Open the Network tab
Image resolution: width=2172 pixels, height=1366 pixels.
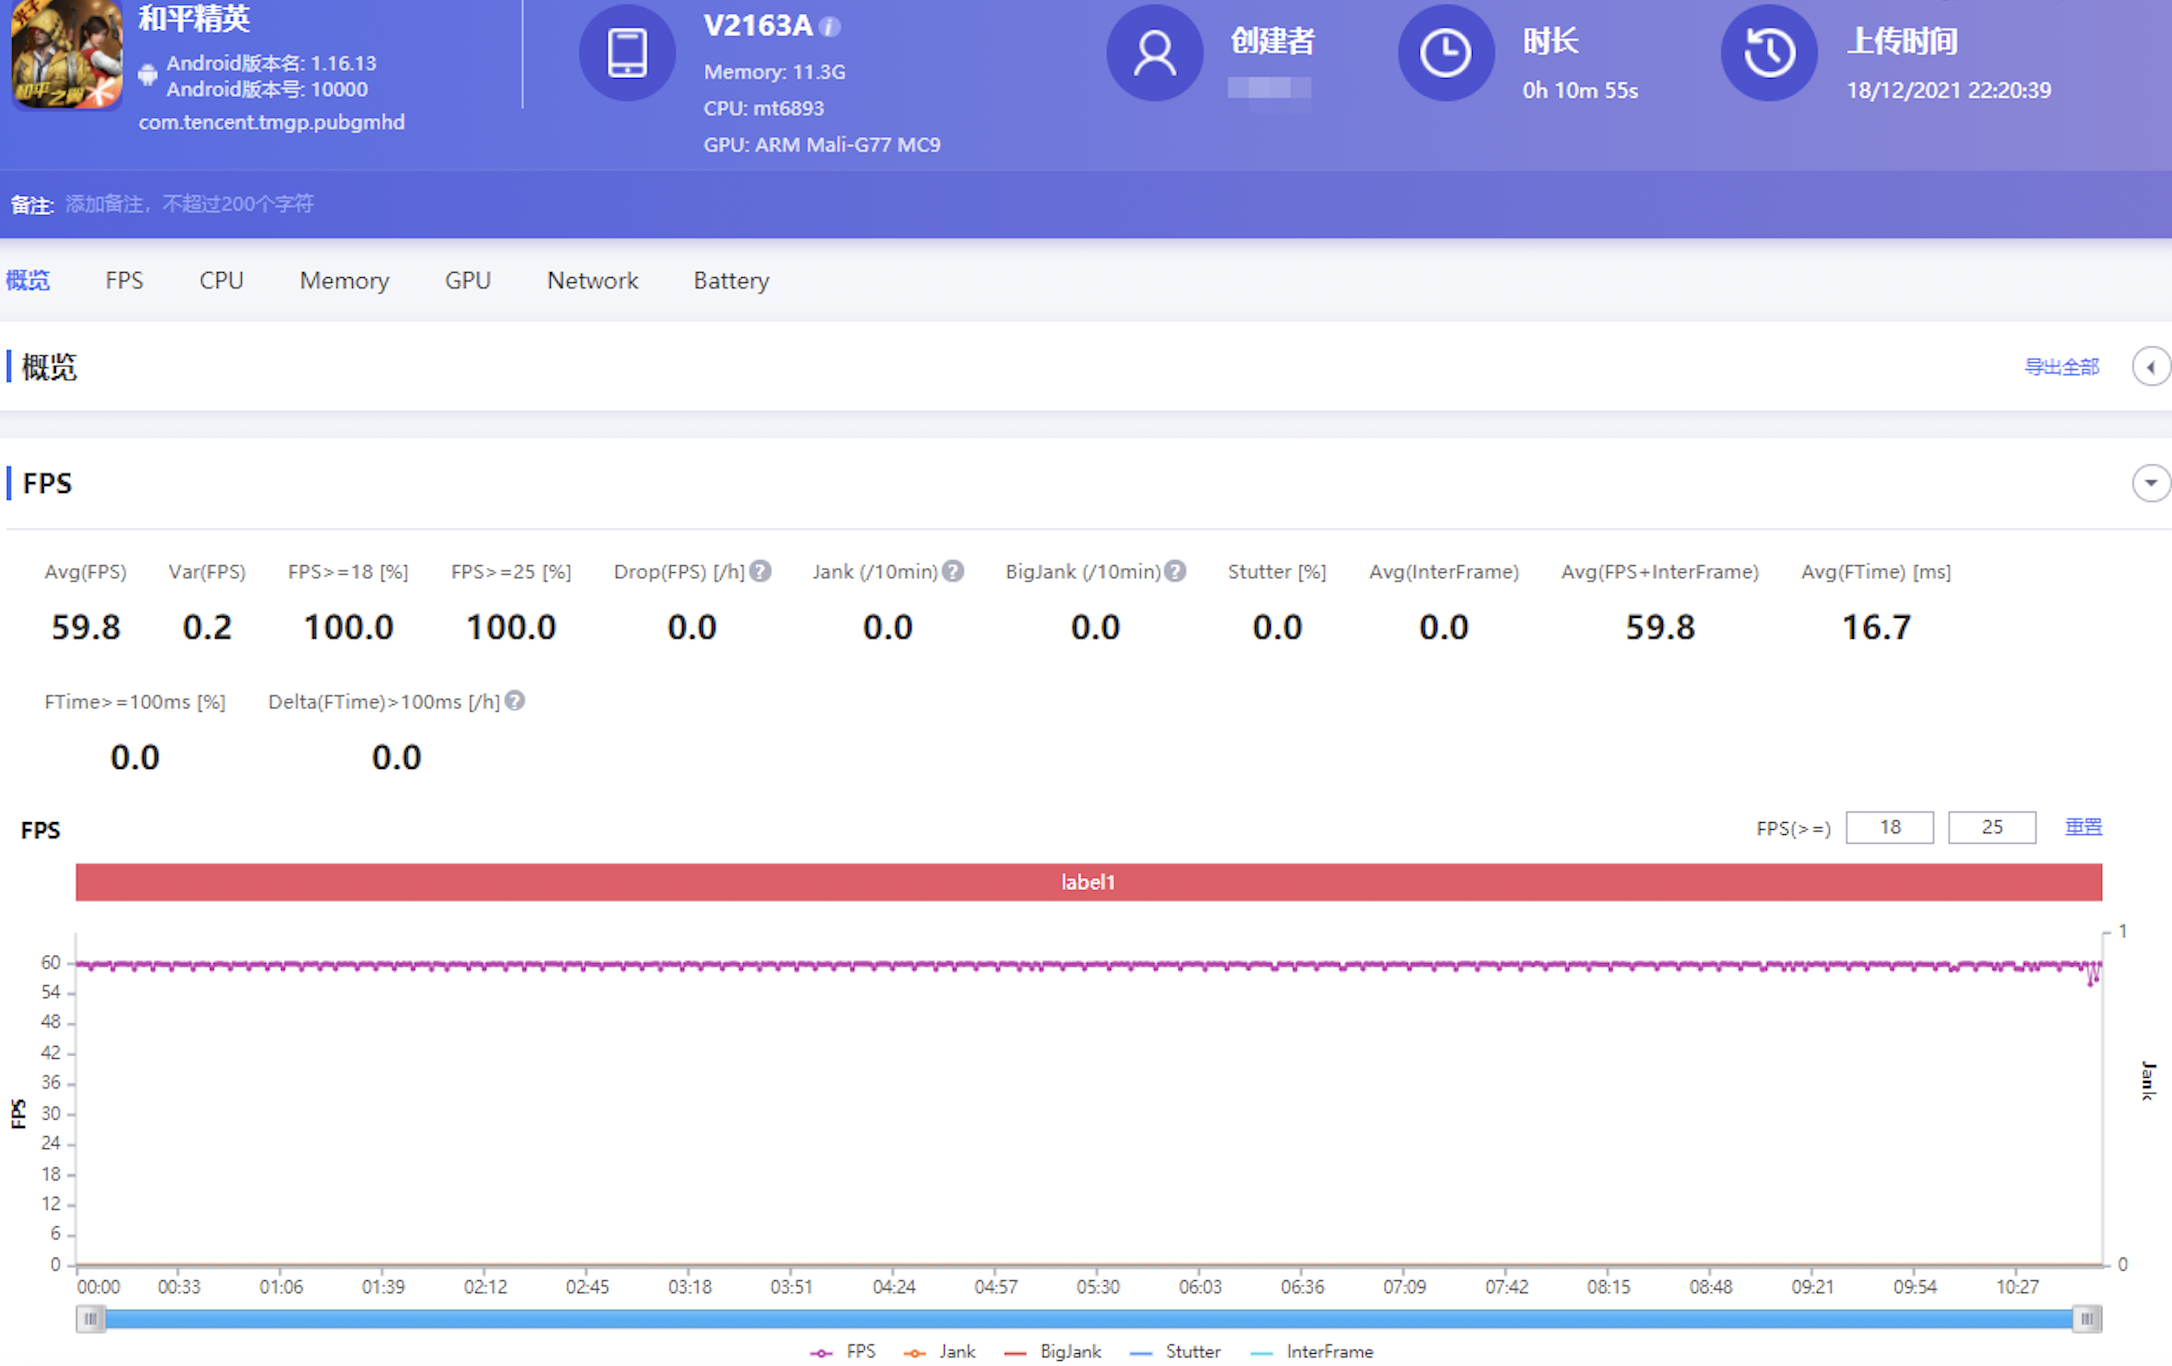point(592,280)
